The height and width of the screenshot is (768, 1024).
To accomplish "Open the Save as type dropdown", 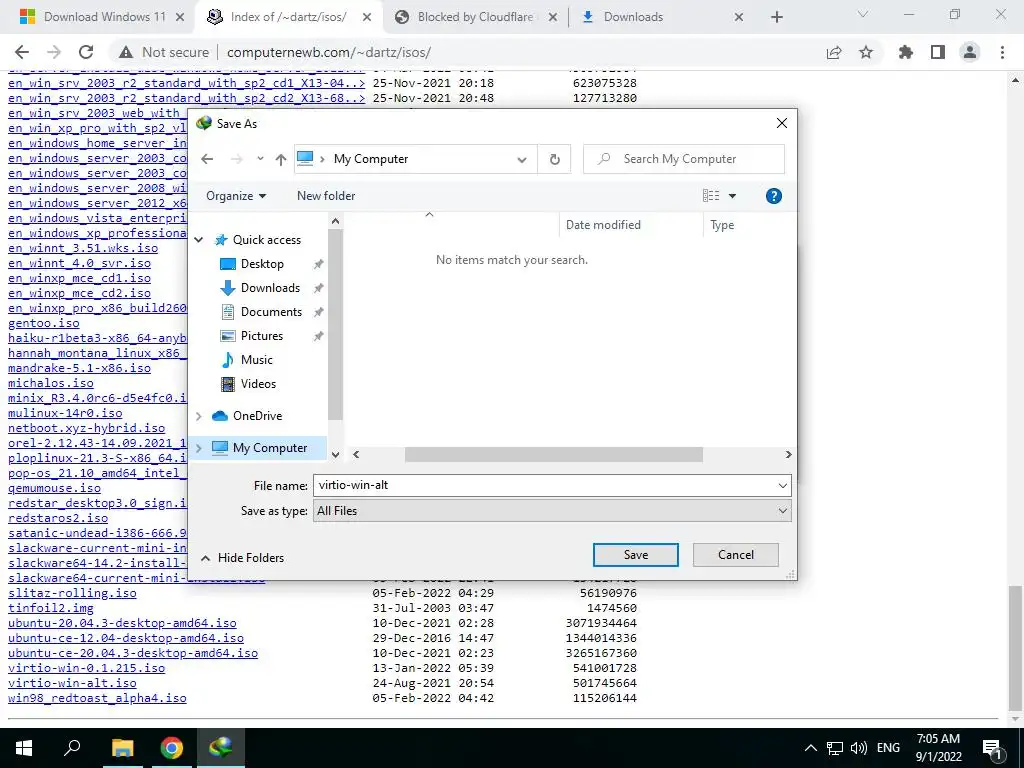I will [x=782, y=511].
